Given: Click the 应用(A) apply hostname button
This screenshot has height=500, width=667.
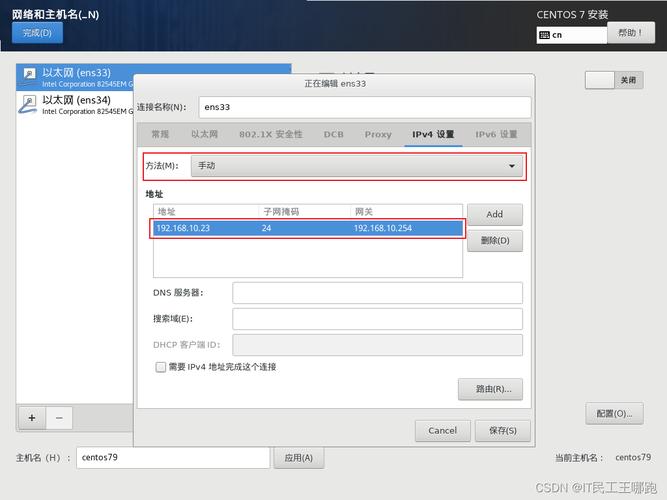Looking at the screenshot, I should (x=299, y=458).
